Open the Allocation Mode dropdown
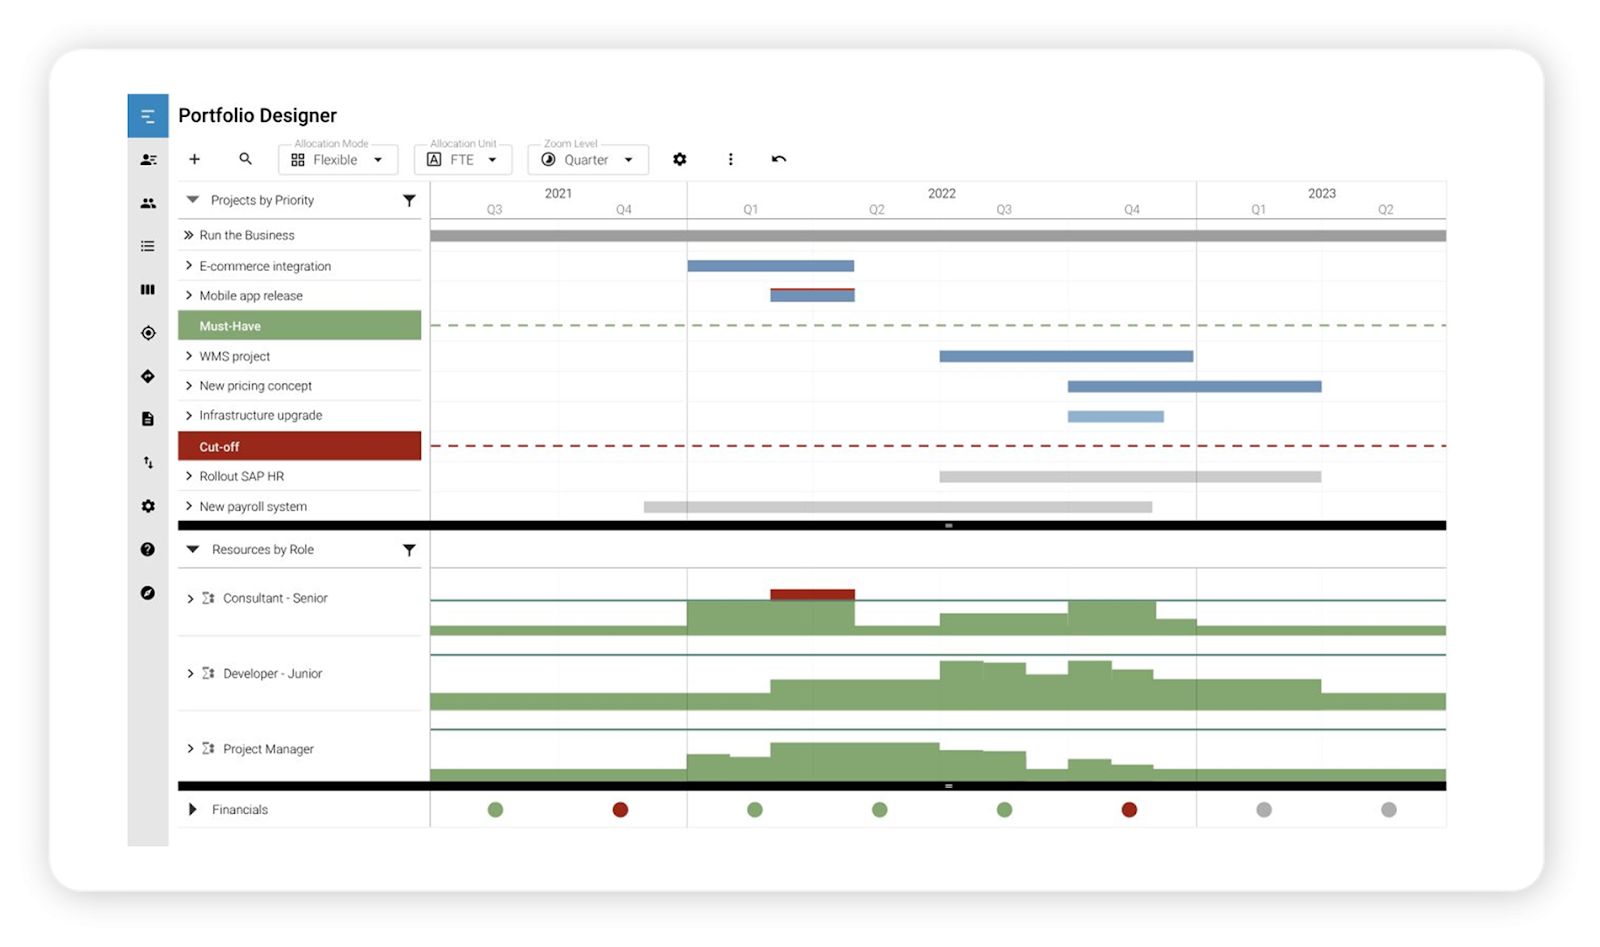Image resolution: width=1600 pixels, height=947 pixels. [x=338, y=159]
